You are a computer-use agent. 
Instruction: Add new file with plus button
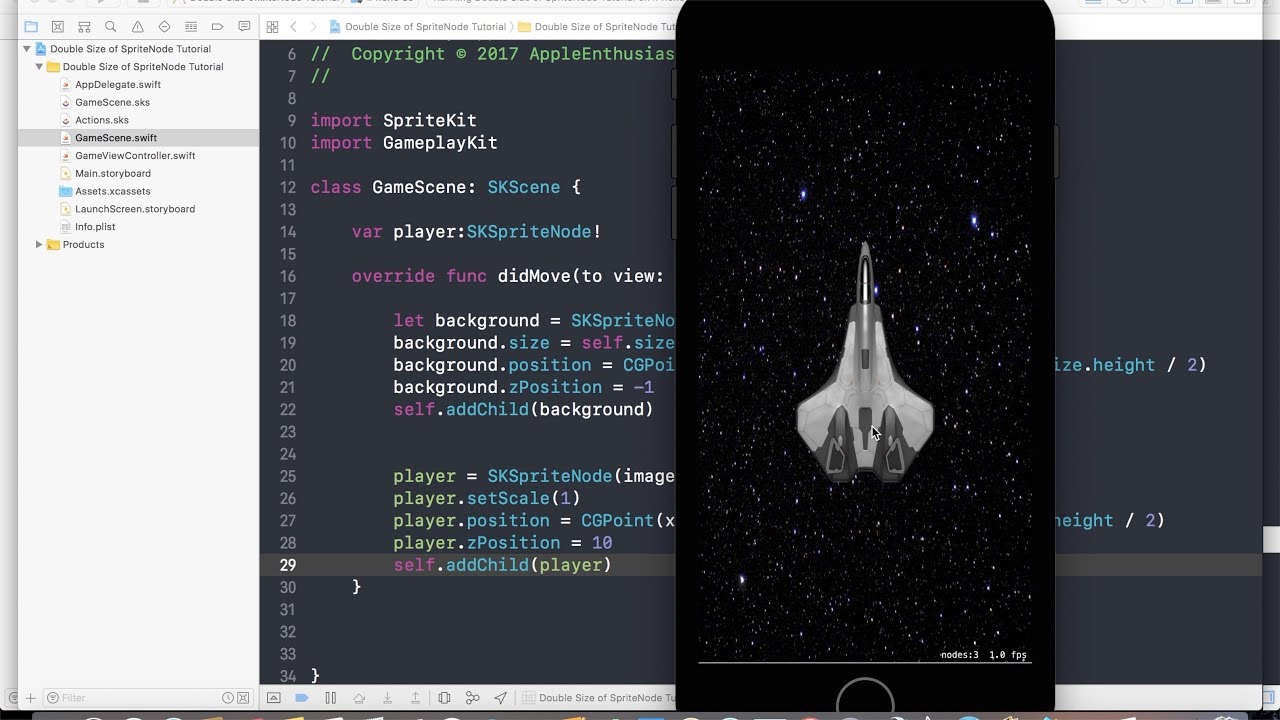(x=30, y=698)
